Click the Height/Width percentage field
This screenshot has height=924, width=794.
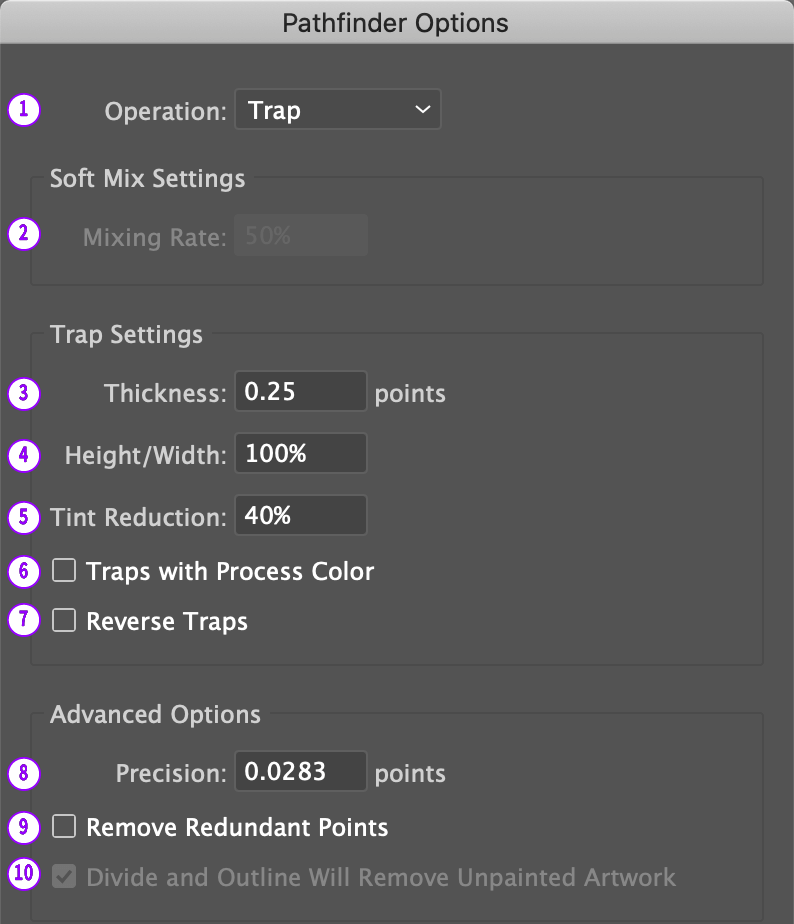[x=300, y=454]
